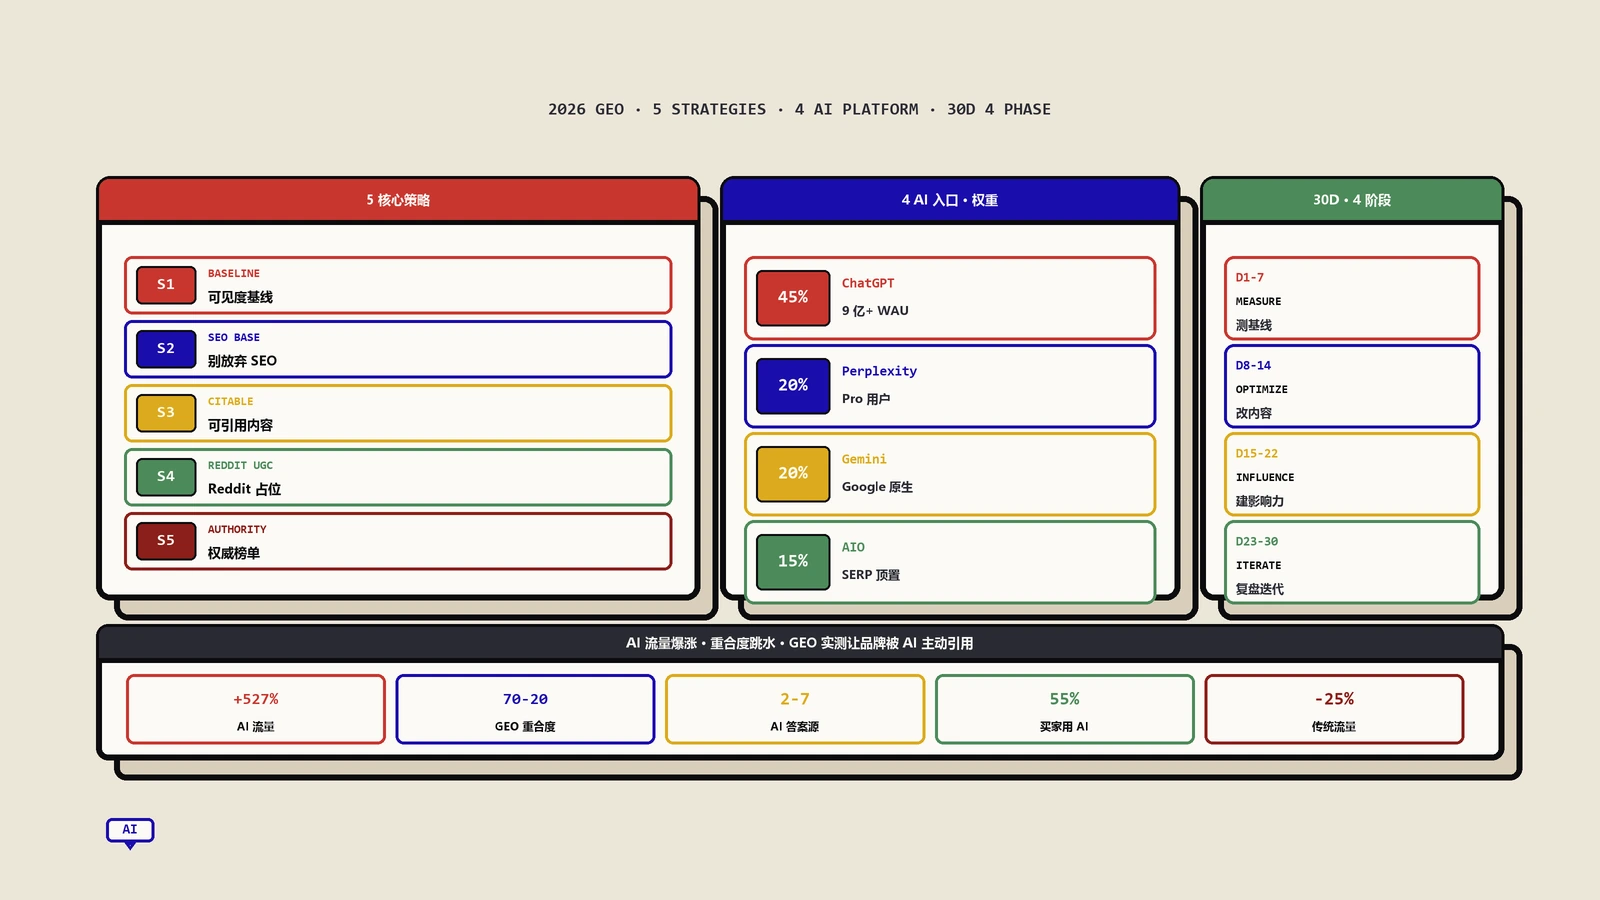Click the "改内容" text

[1254, 414]
